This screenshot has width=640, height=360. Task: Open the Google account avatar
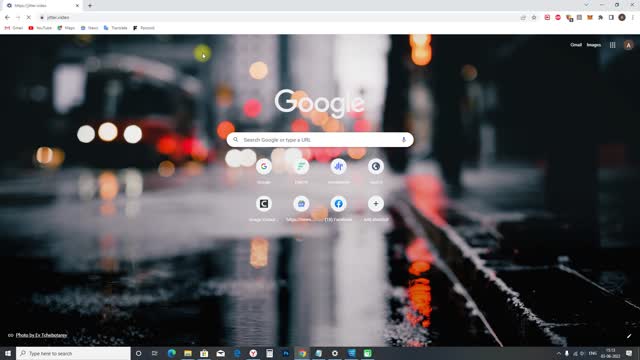point(628,45)
